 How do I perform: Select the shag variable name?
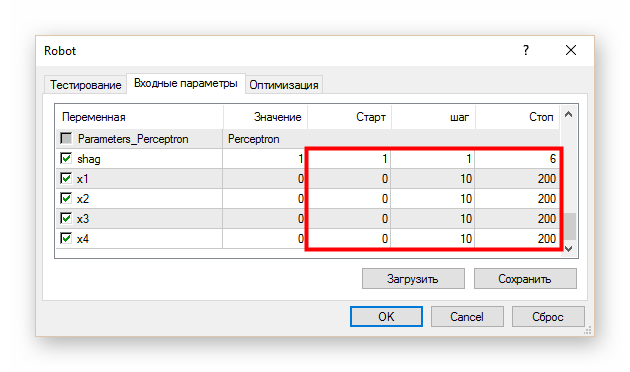tap(89, 159)
